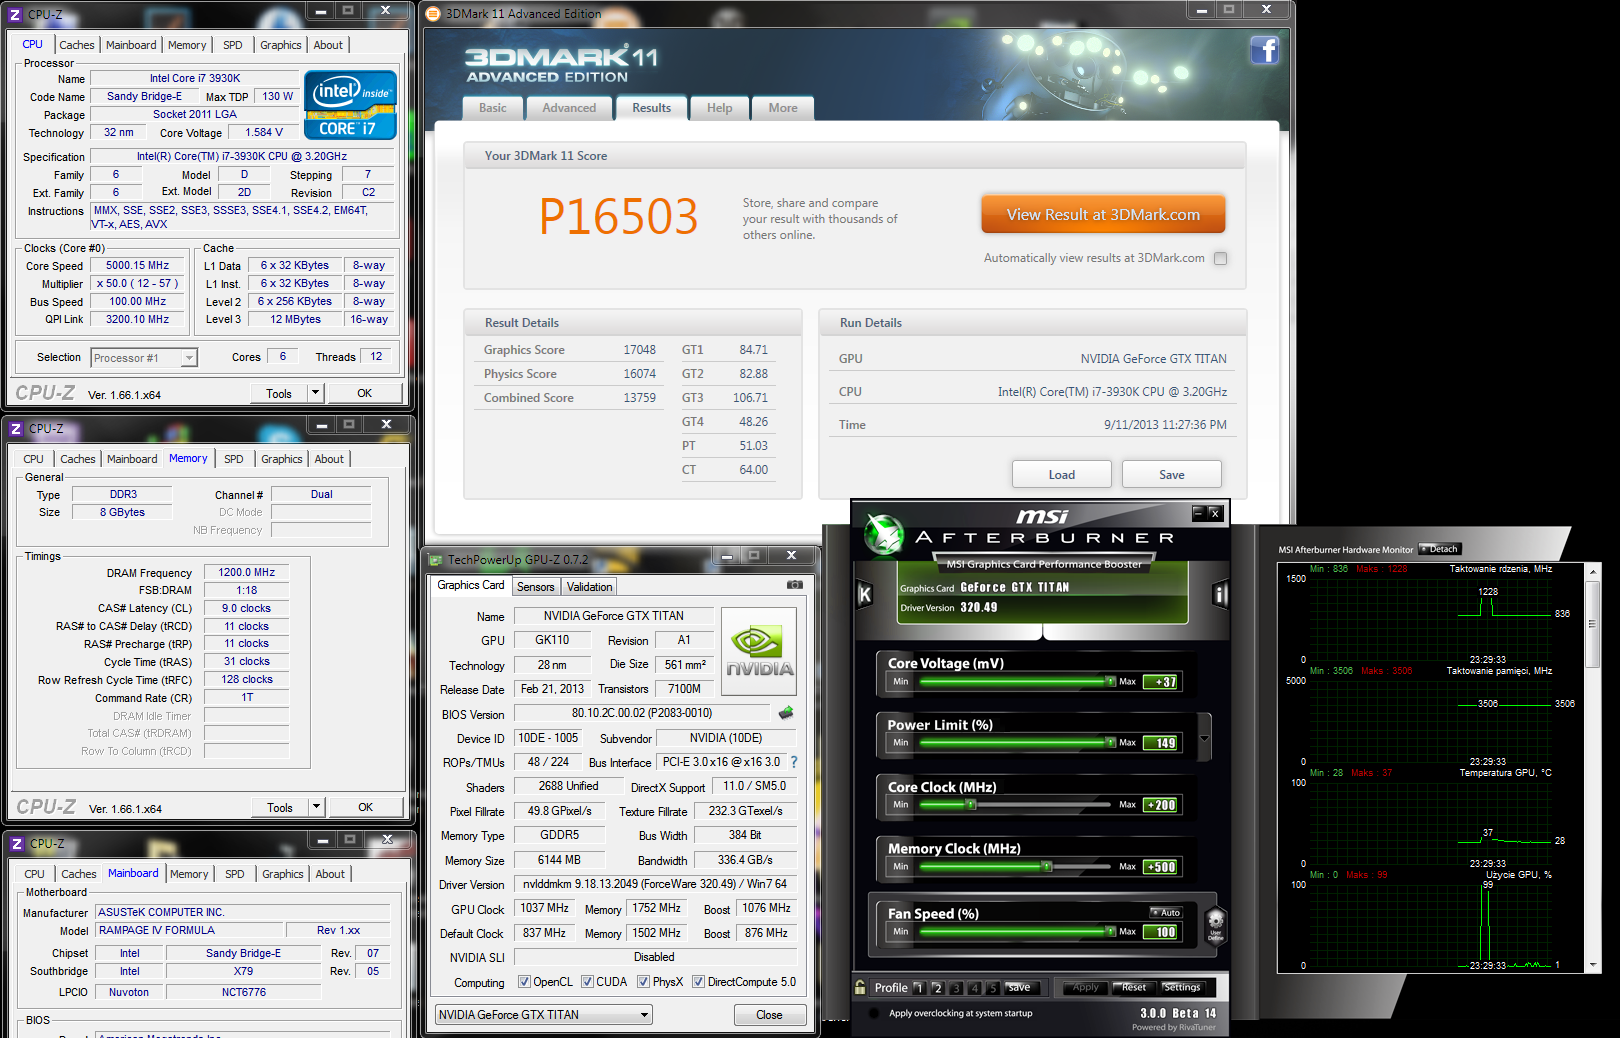Viewport: 1620px width, 1038px height.
Task: Click View Result at 3DMark.com button
Action: point(1102,215)
